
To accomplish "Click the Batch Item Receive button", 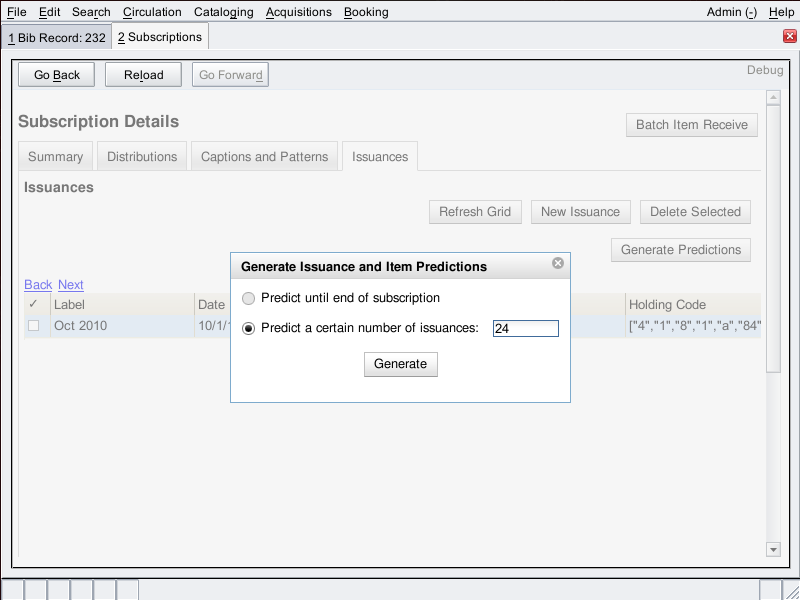I will (x=691, y=125).
